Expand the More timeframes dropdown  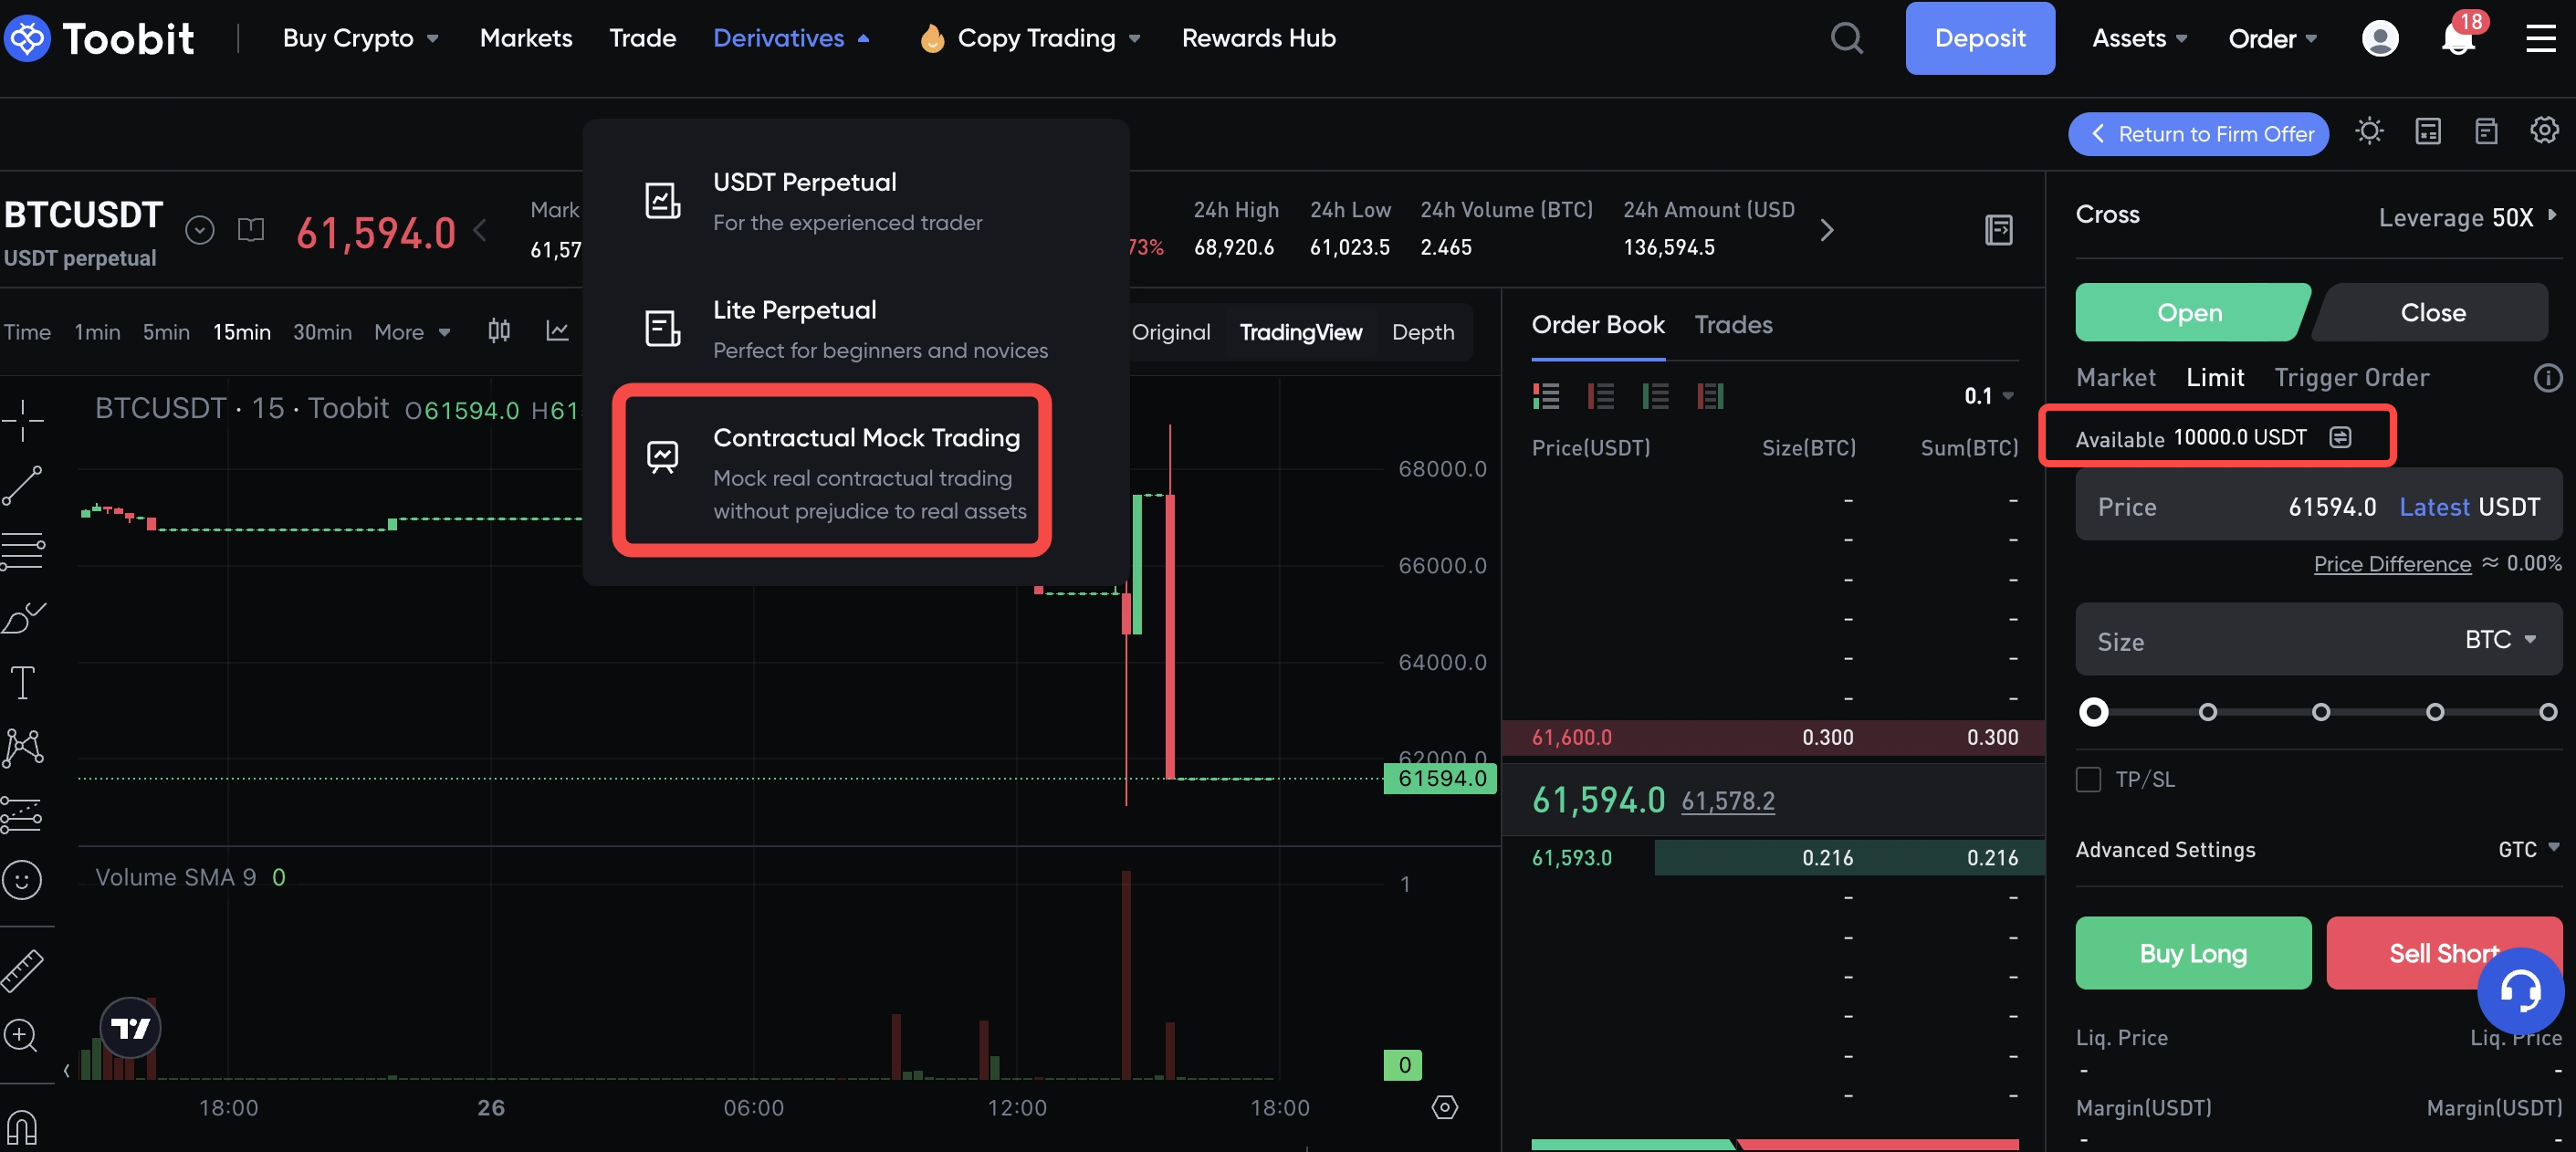(412, 332)
